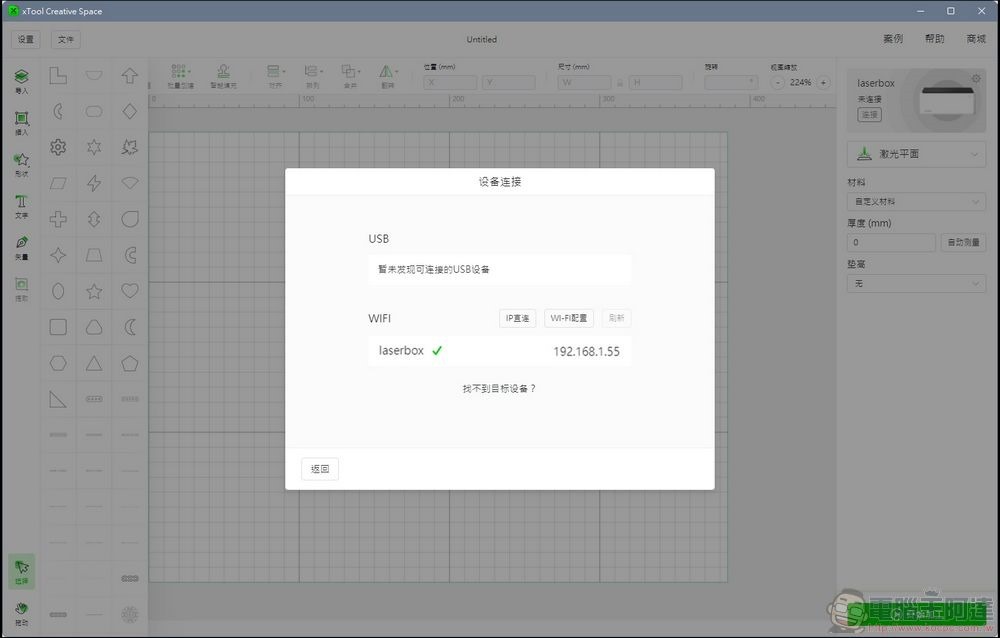
Task: Click the Y position input field
Action: pyautogui.click(x=508, y=82)
